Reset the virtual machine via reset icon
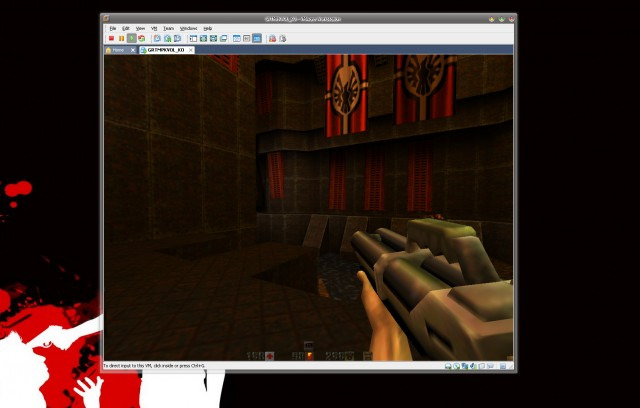Screen dimensions: 640x408 tap(142, 38)
